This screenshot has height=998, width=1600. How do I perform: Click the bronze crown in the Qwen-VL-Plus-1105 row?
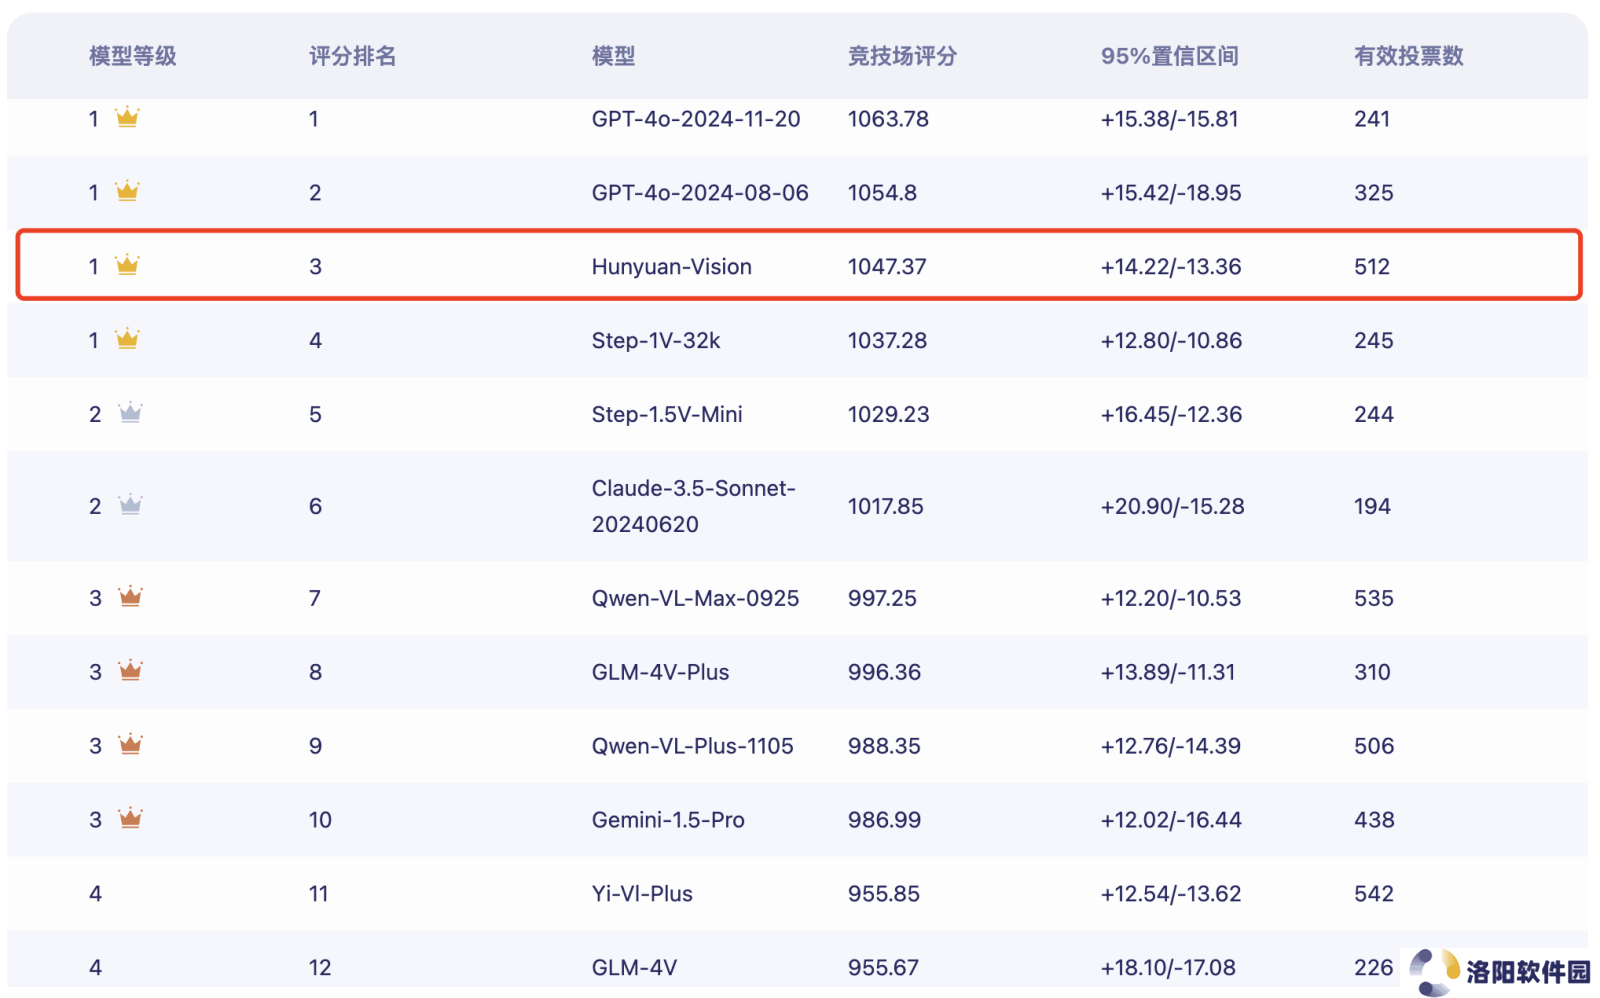[x=130, y=745]
